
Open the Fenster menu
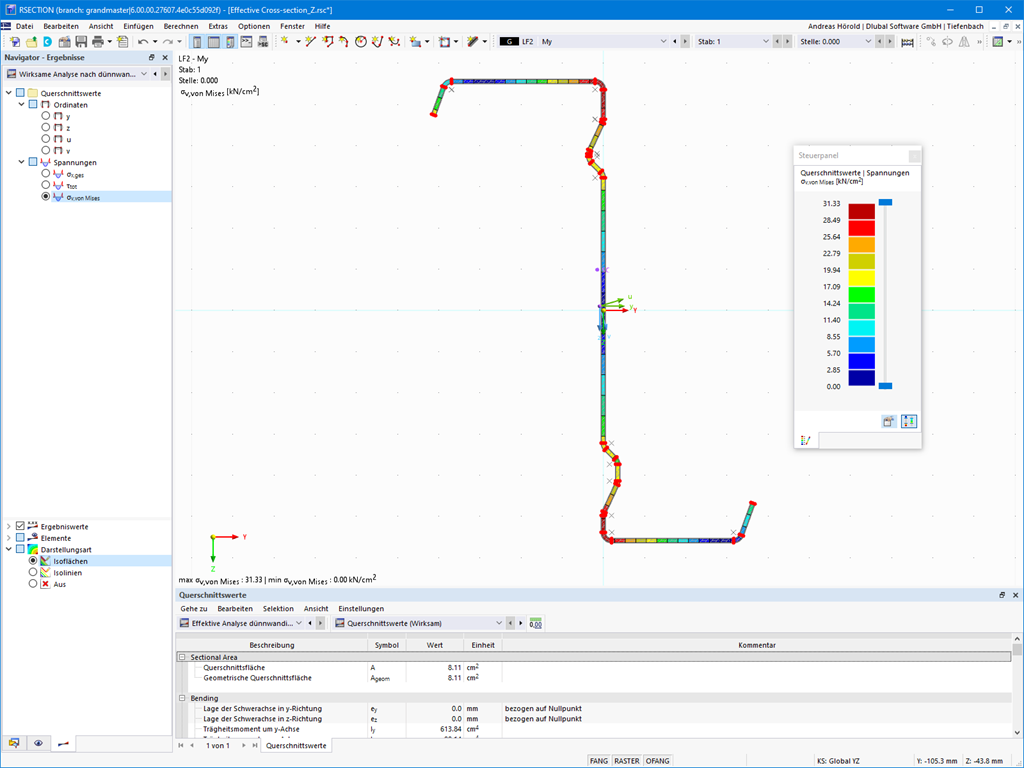292,26
